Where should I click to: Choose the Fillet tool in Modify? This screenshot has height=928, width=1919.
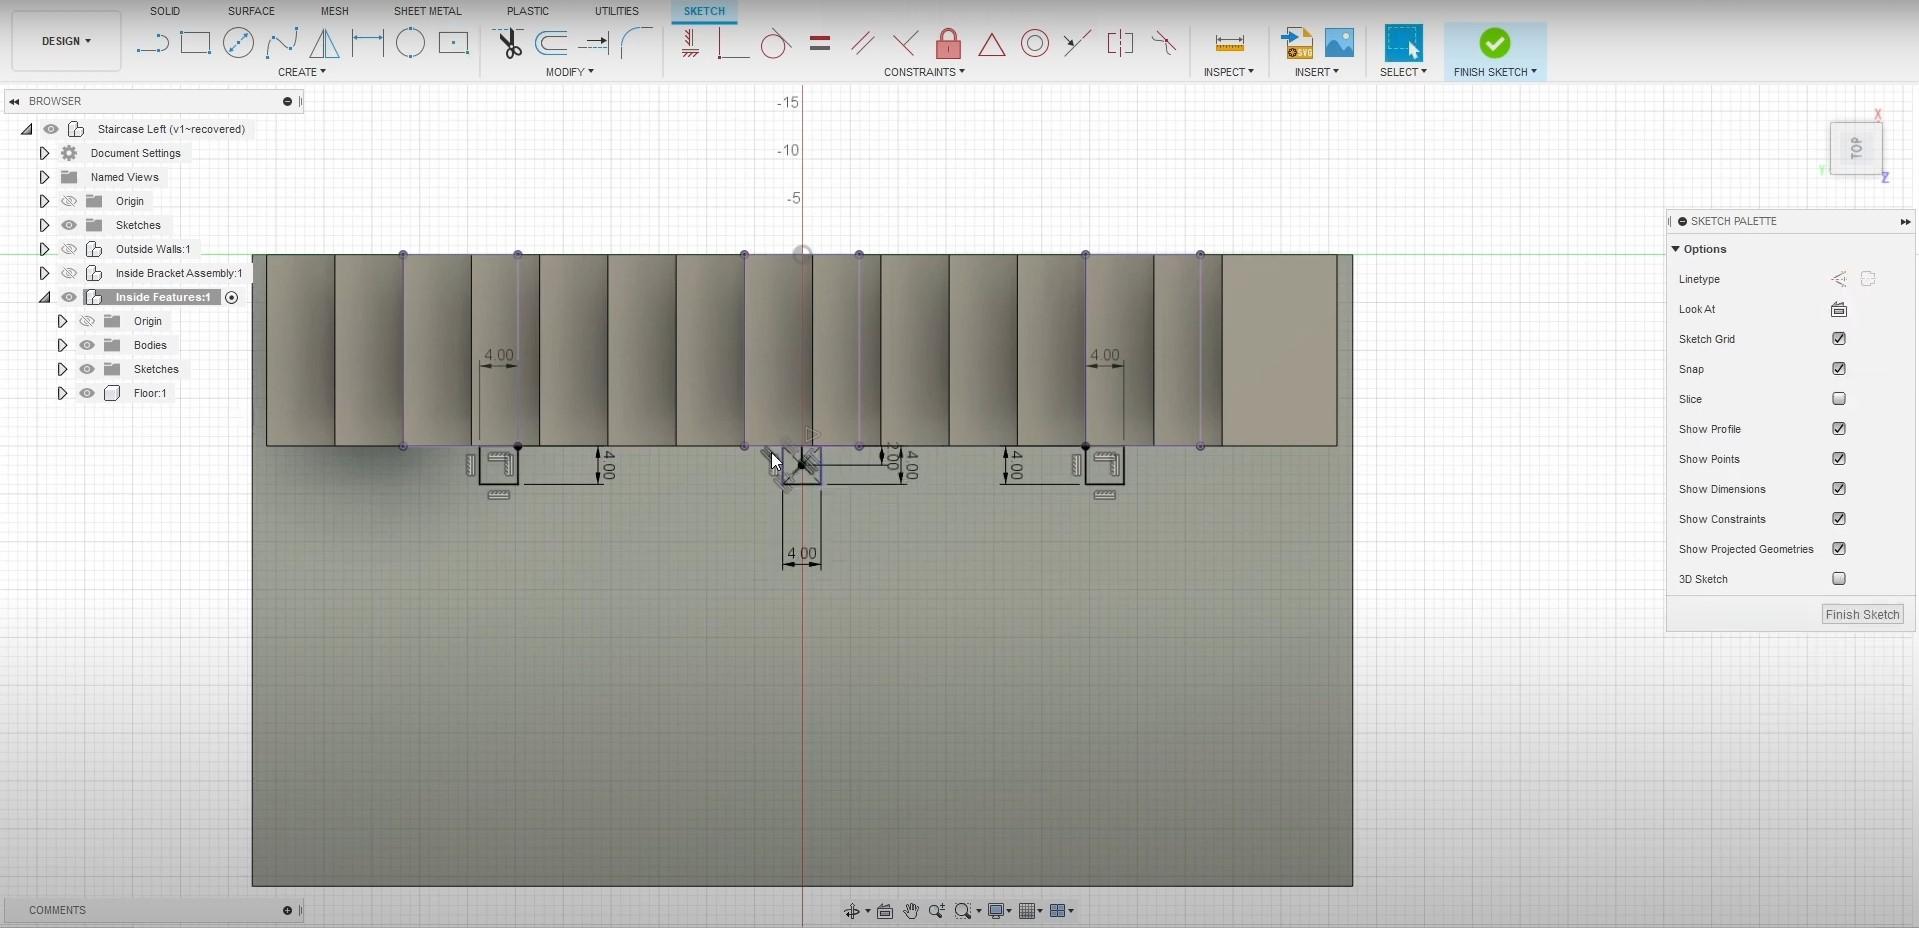point(637,43)
